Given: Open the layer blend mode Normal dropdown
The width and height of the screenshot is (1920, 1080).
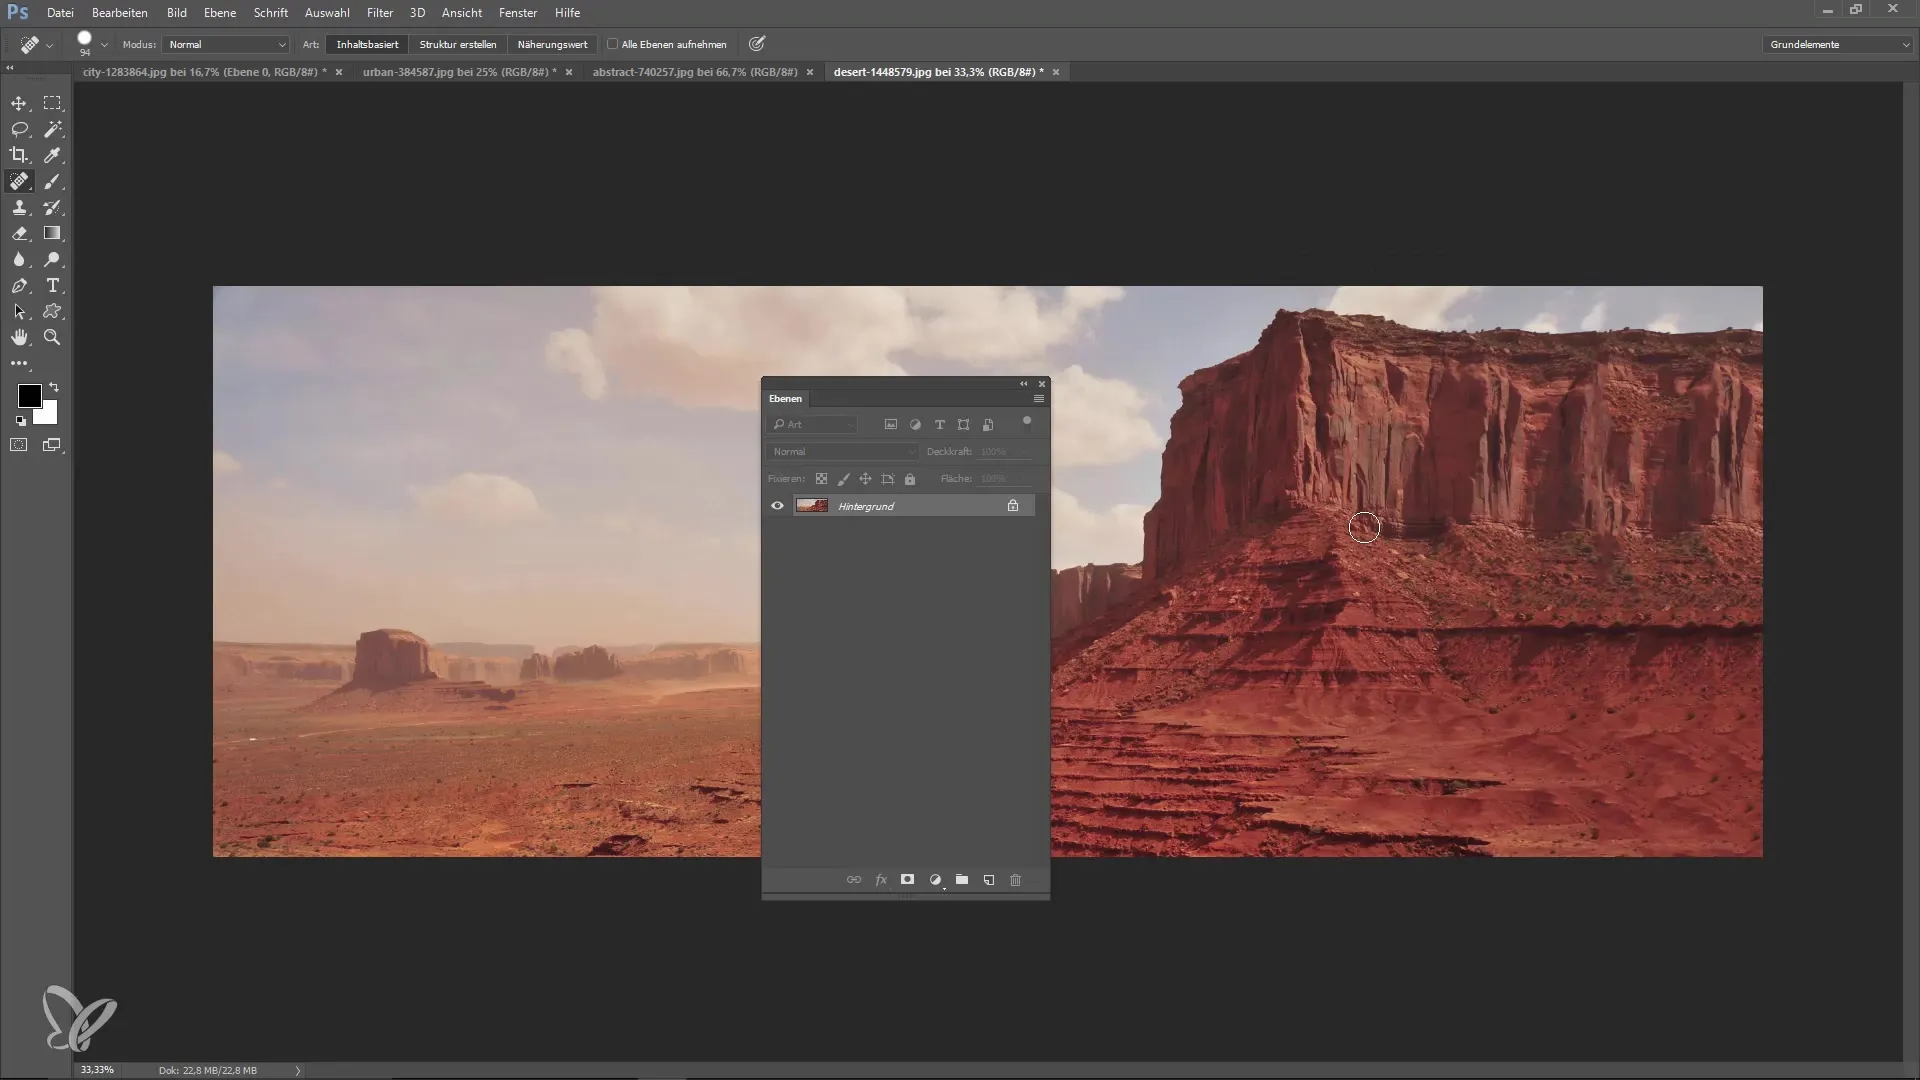Looking at the screenshot, I should click(x=842, y=452).
